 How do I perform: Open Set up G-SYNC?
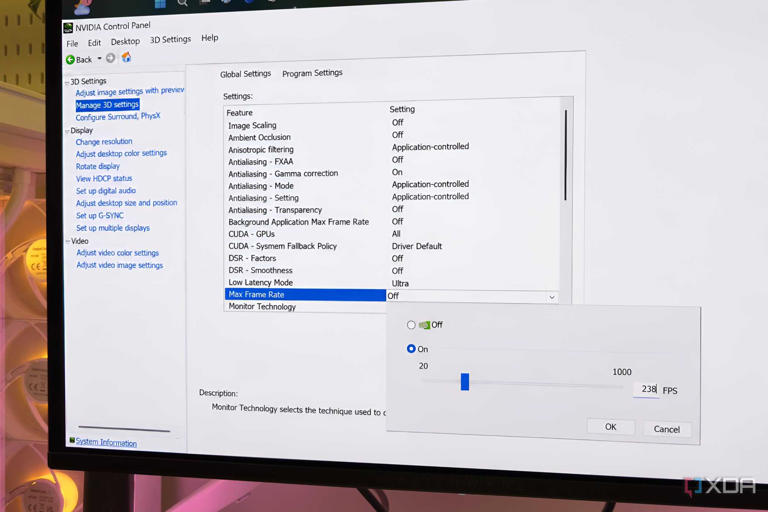click(x=100, y=216)
